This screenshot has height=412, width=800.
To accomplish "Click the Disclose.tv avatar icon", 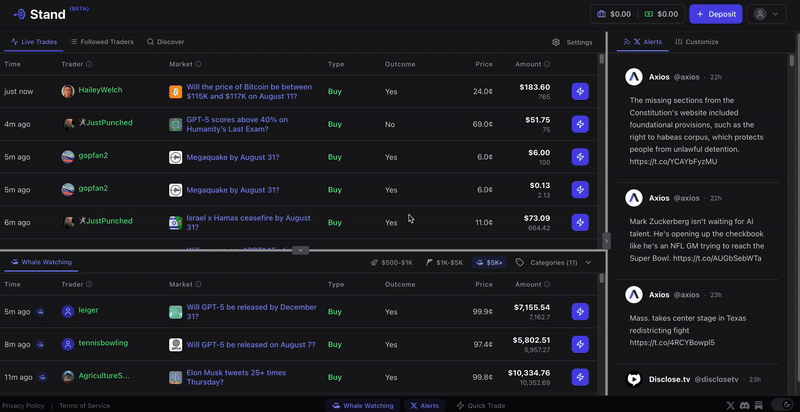I will pos(634,379).
